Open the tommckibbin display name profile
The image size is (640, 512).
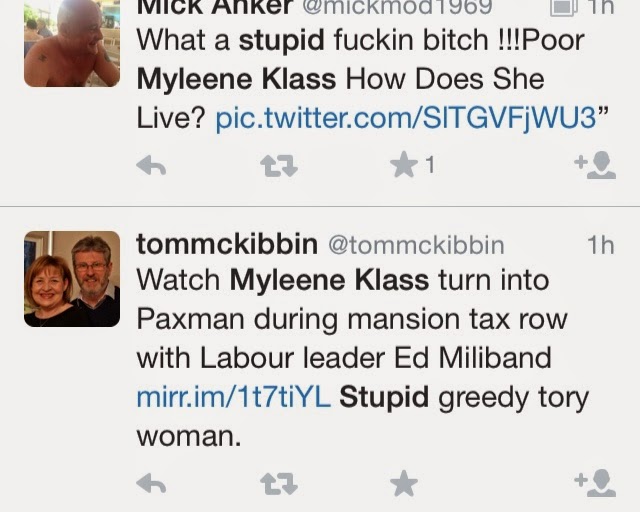coord(226,245)
